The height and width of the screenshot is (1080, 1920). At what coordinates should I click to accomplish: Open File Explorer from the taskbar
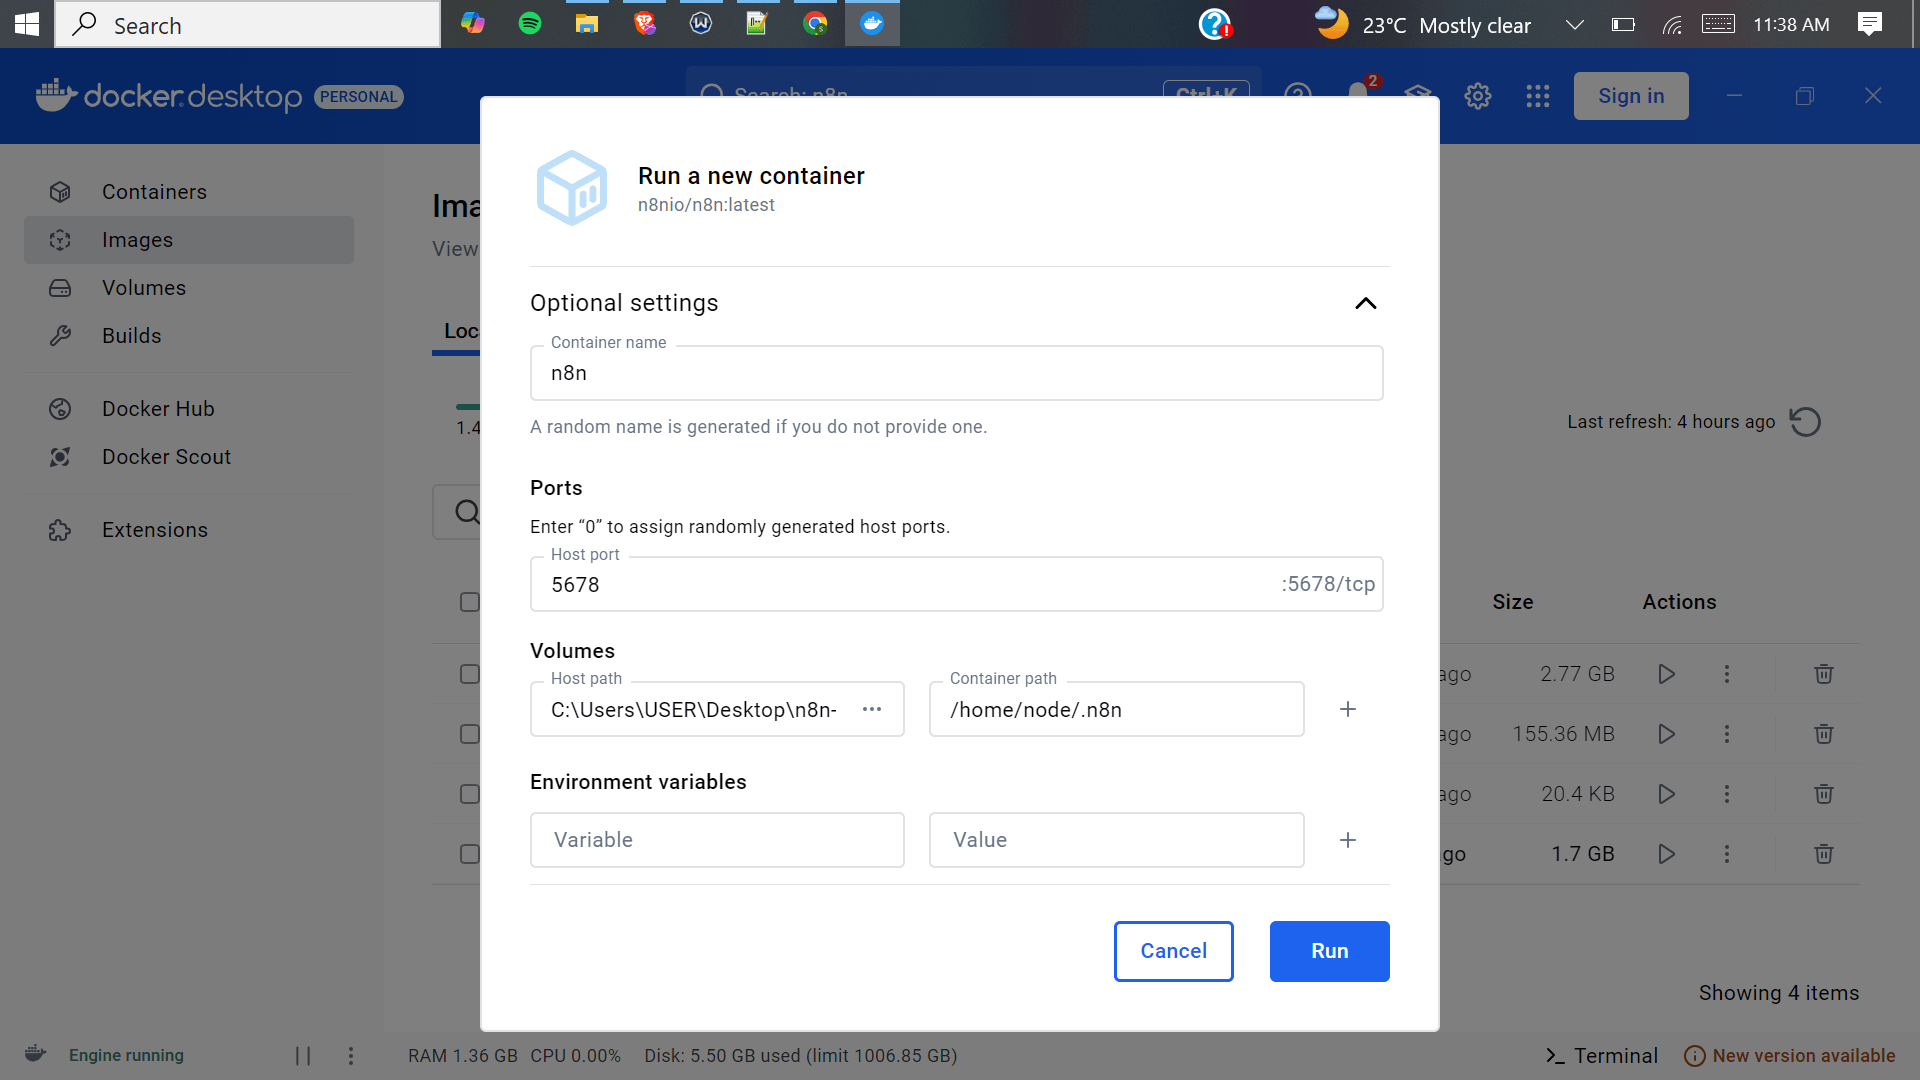click(x=587, y=24)
